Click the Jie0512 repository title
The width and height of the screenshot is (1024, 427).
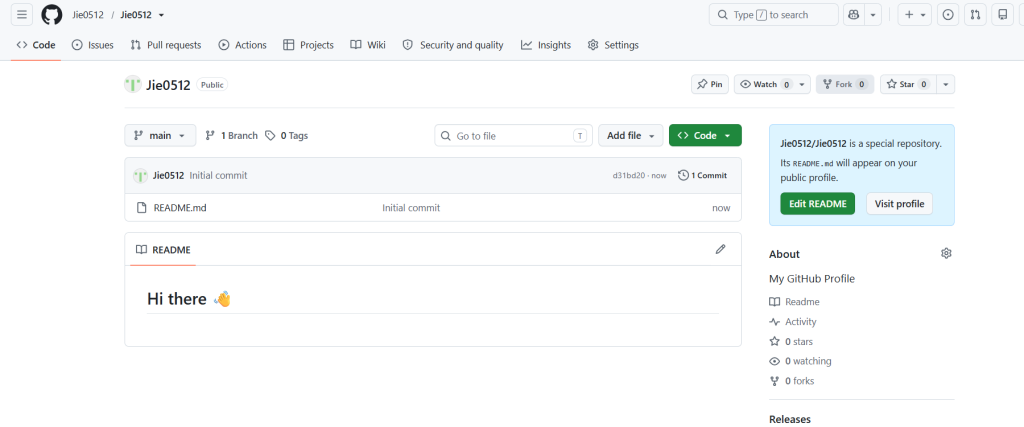[x=168, y=85]
